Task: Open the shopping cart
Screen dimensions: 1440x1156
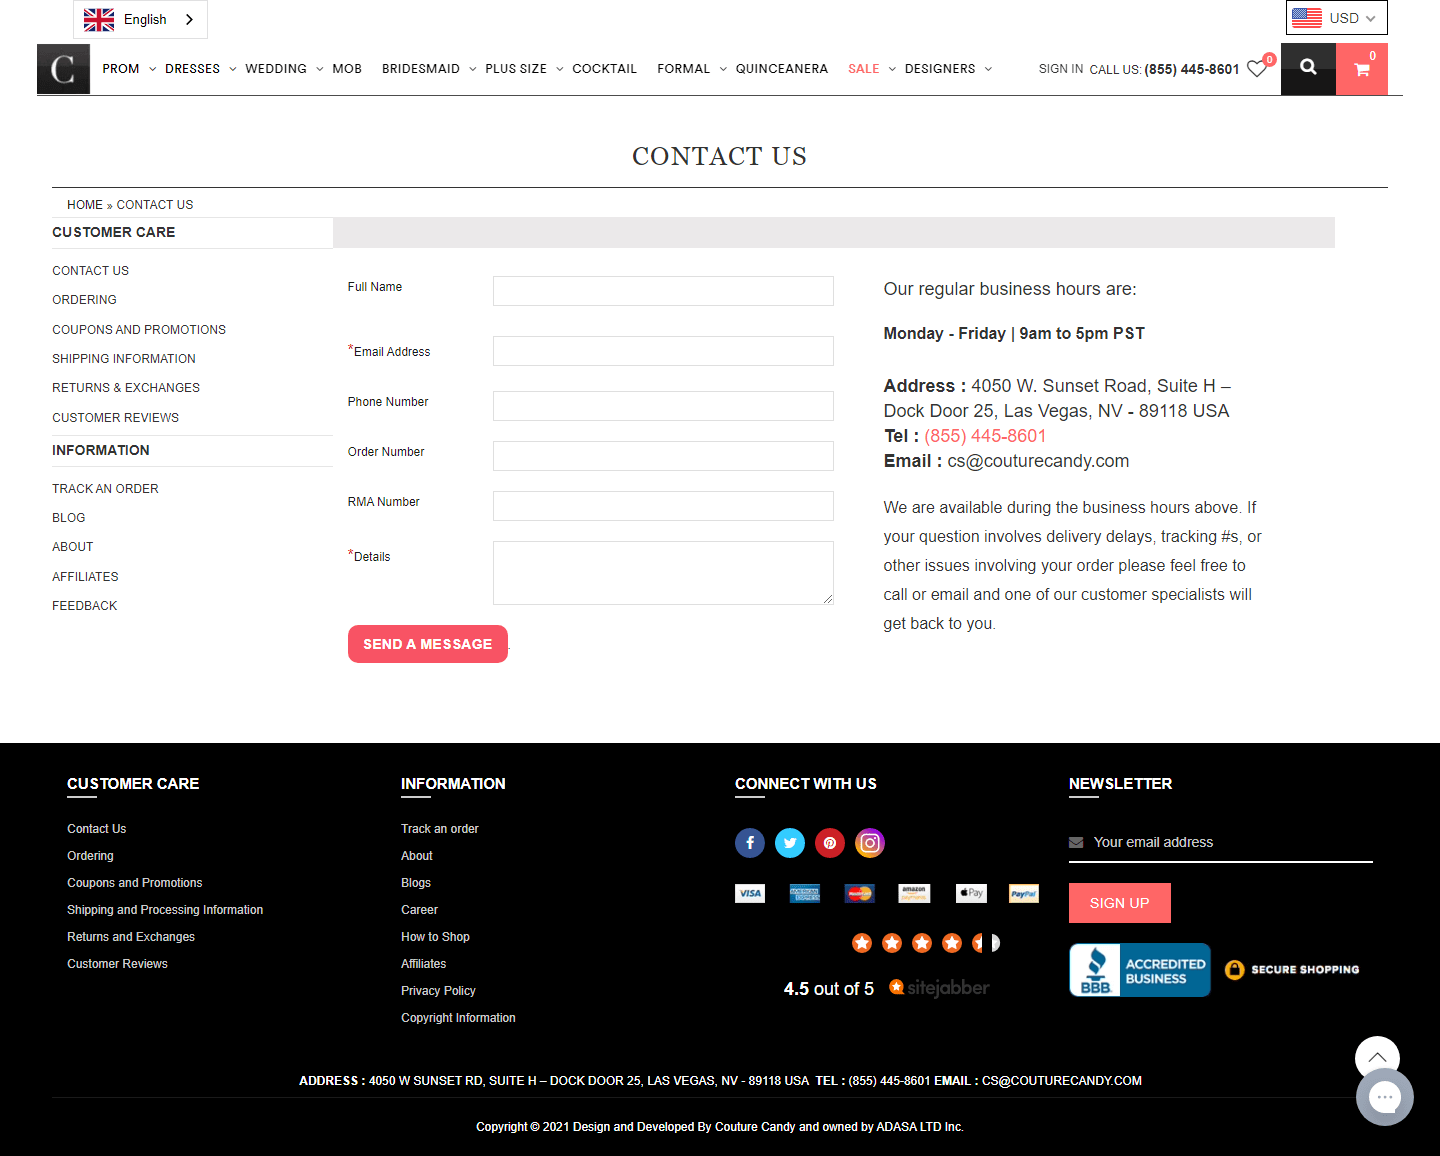Action: click(1362, 69)
